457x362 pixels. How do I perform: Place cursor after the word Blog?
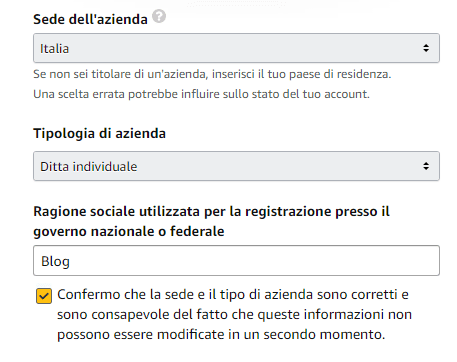pyautogui.click(x=70, y=261)
